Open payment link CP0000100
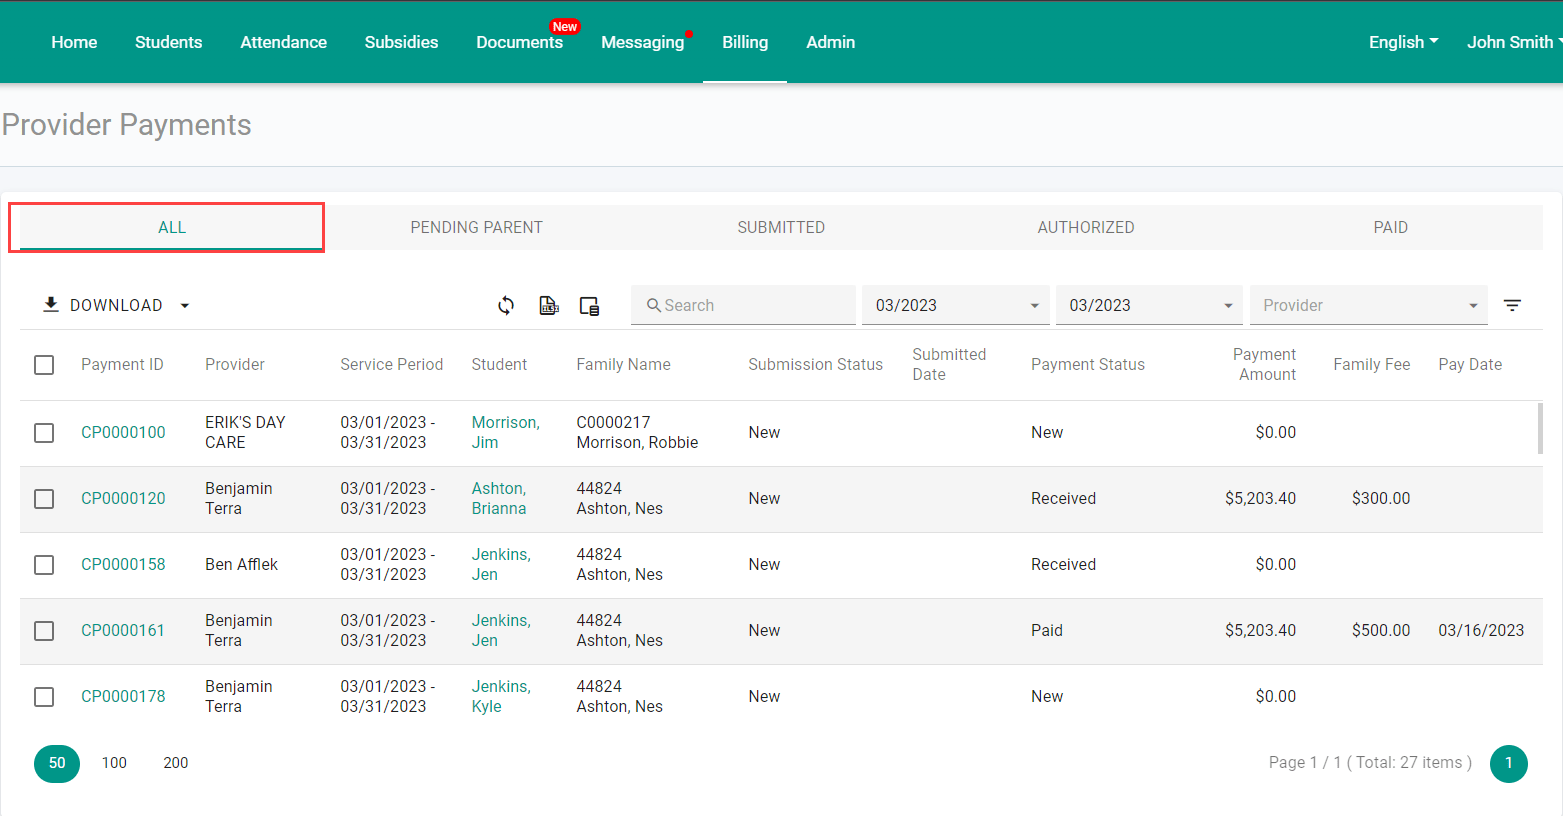Viewport: 1563px width, 816px height. tap(123, 432)
